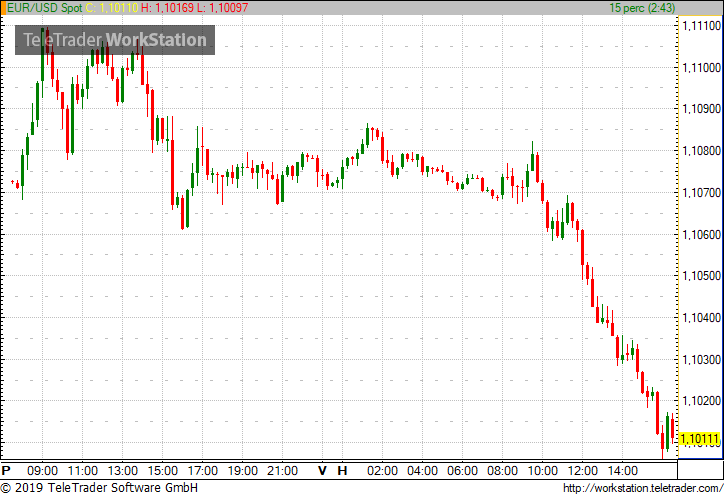Screen dimensions: 724x497
Task: Click the 2019 TeleTrader Software GmbH copyright
Action: (x=99, y=488)
